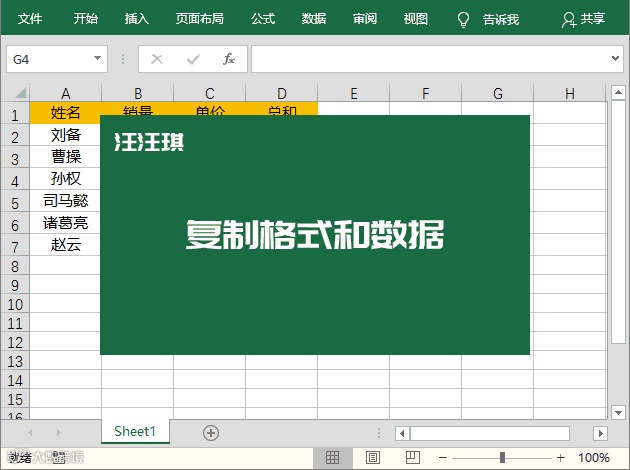The height and width of the screenshot is (470, 630).
Task: Click the cell containing 赵云
Action: pos(65,244)
